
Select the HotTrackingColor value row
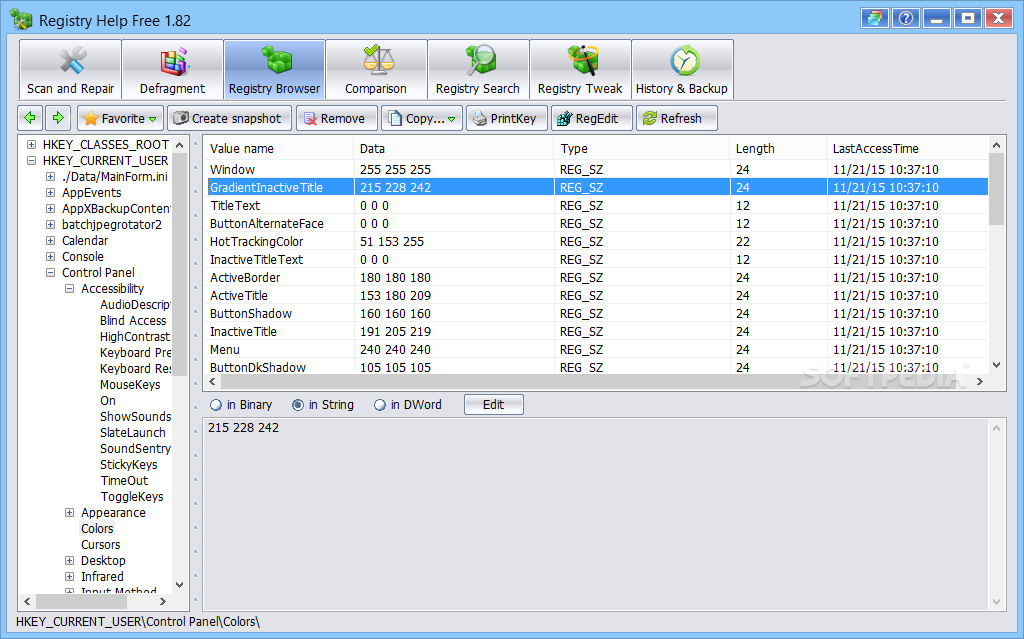596,241
